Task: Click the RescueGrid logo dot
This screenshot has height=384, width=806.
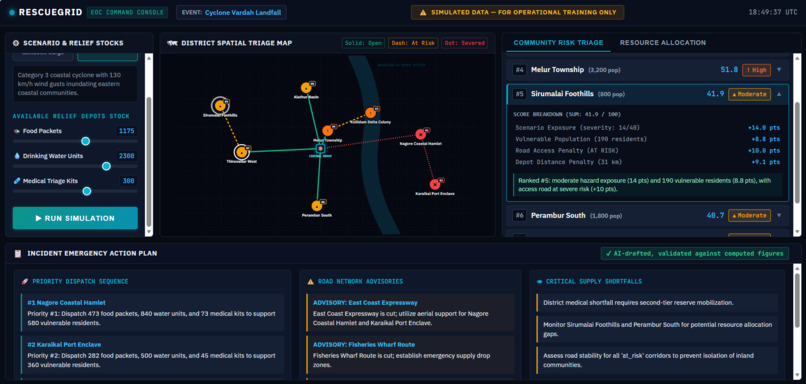Action: [12, 12]
